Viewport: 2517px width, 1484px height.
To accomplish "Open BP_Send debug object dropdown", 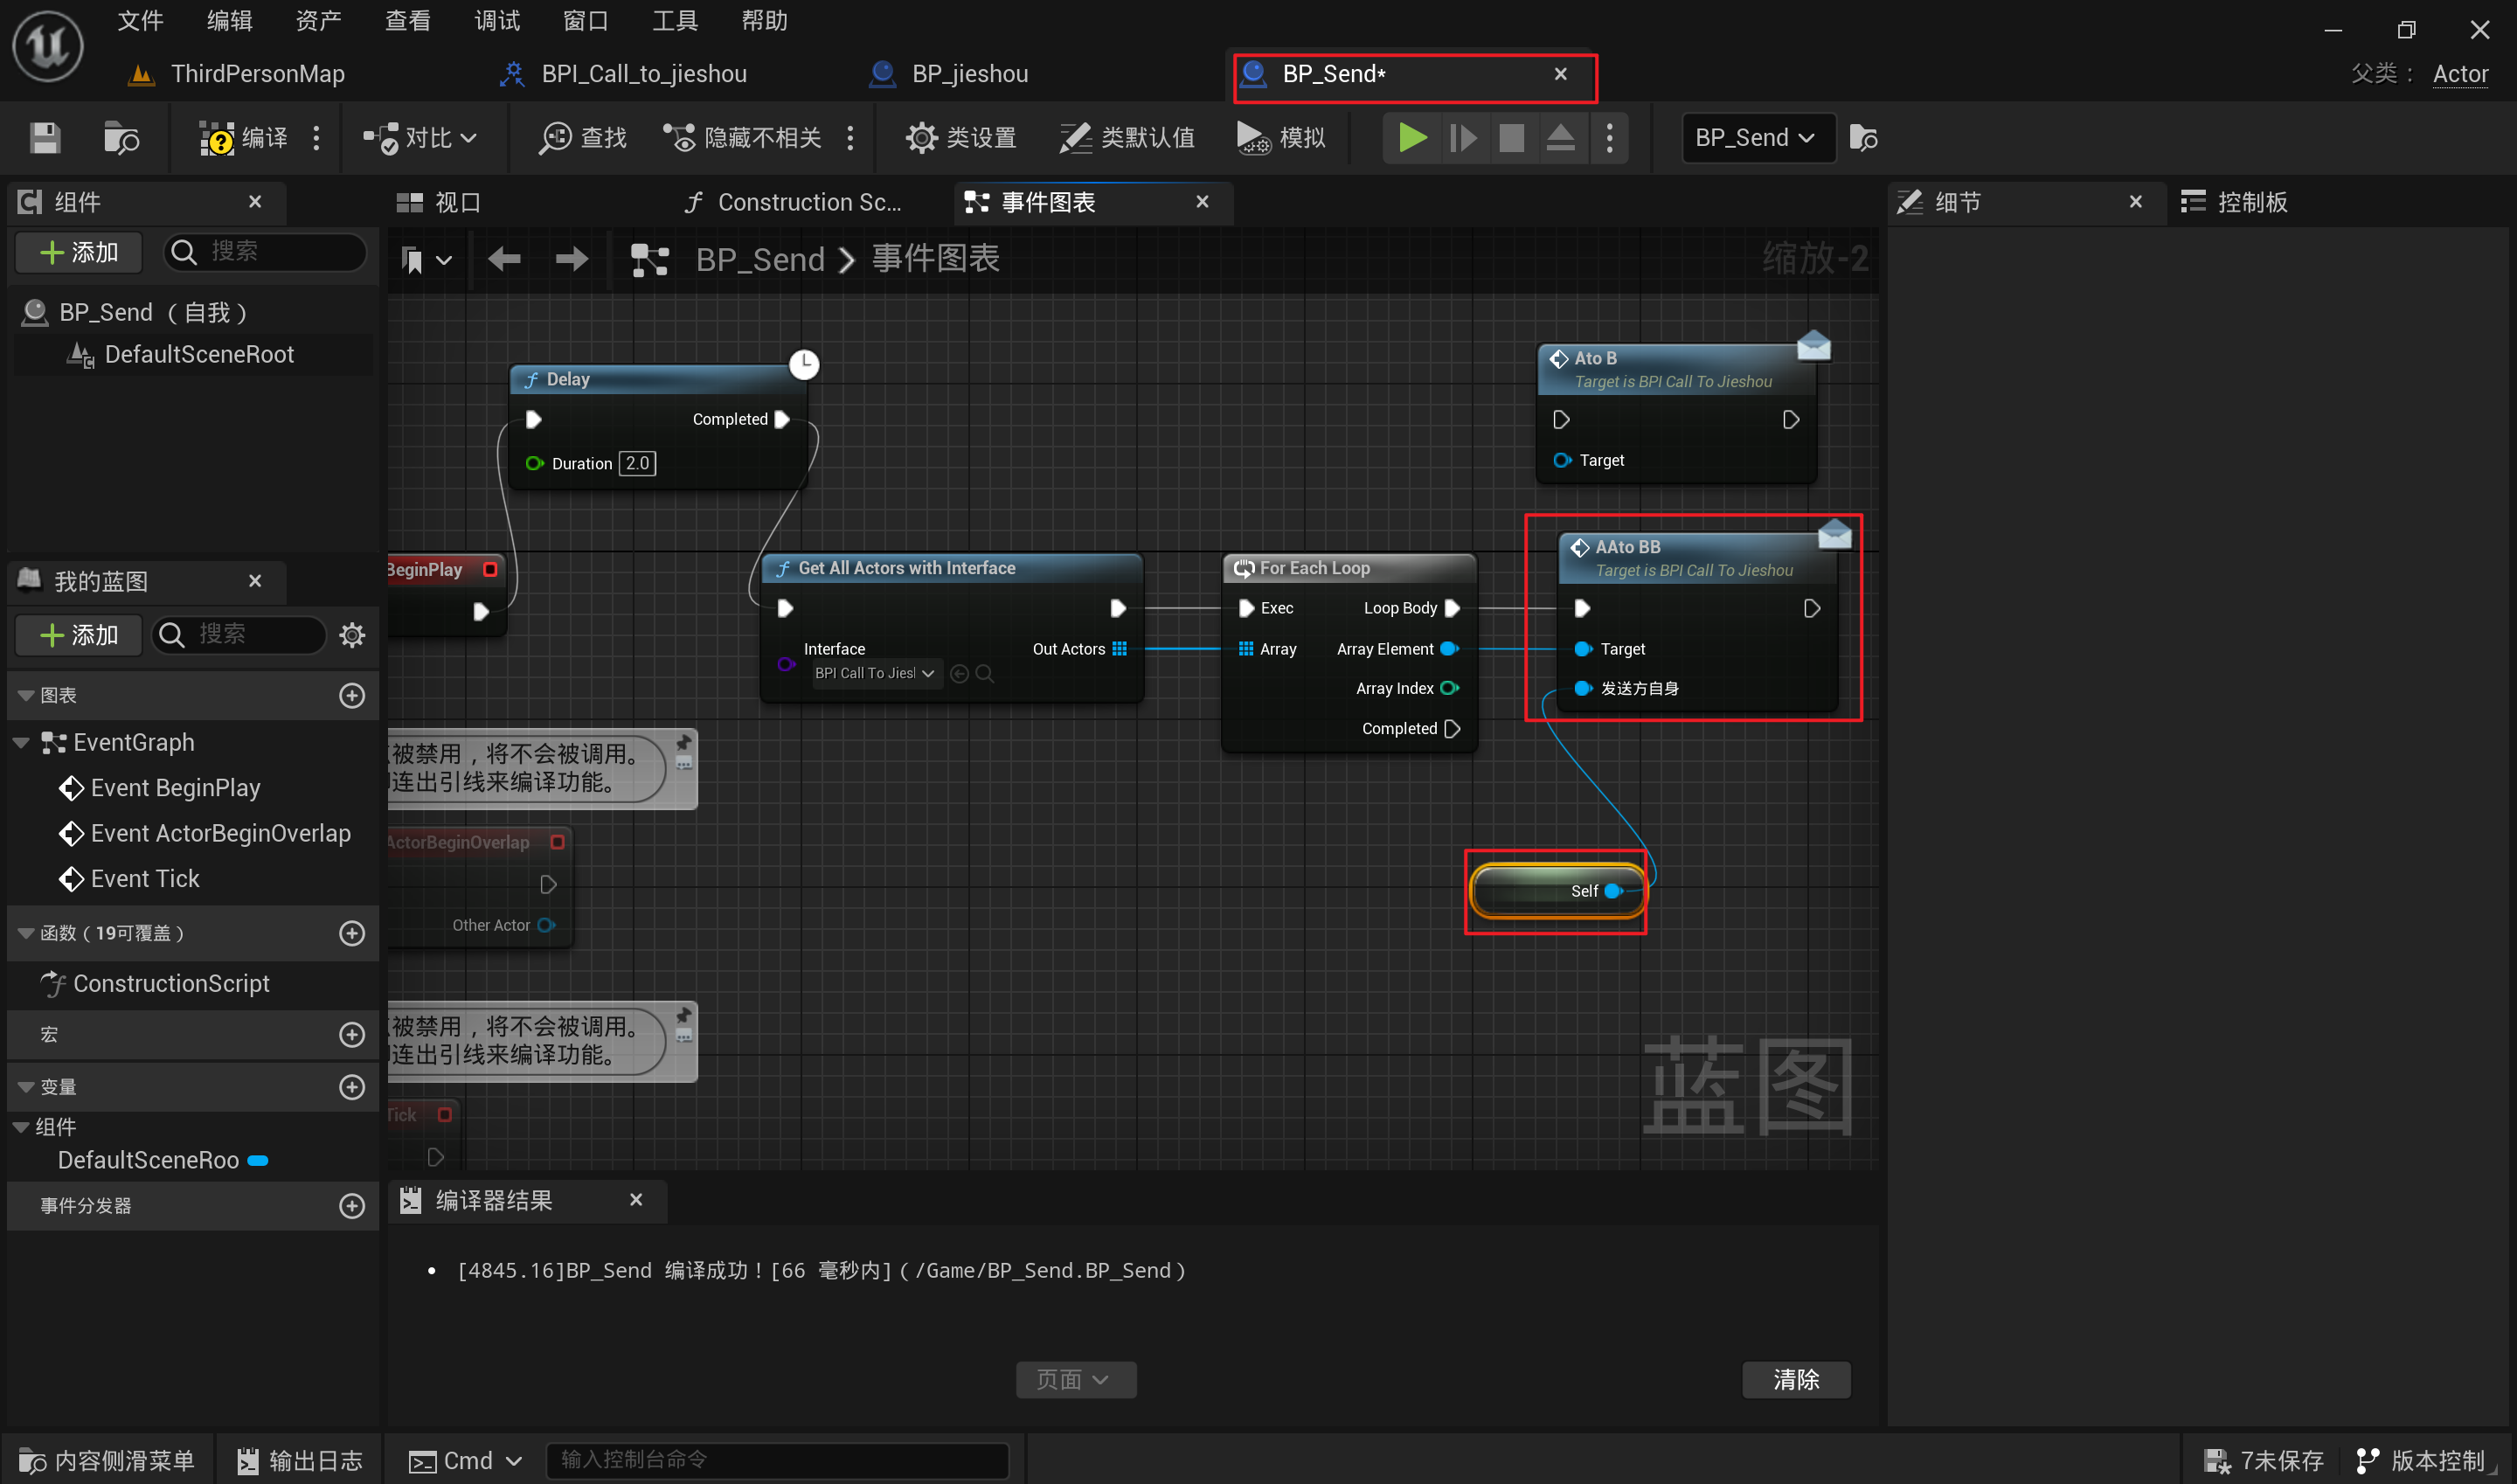I will 1758,138.
